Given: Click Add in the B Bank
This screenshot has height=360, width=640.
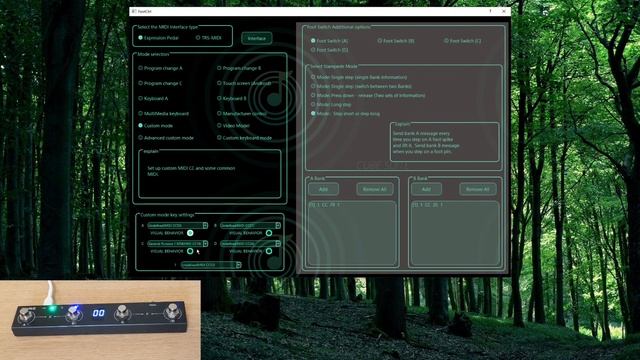Looking at the screenshot, I should (x=426, y=189).
